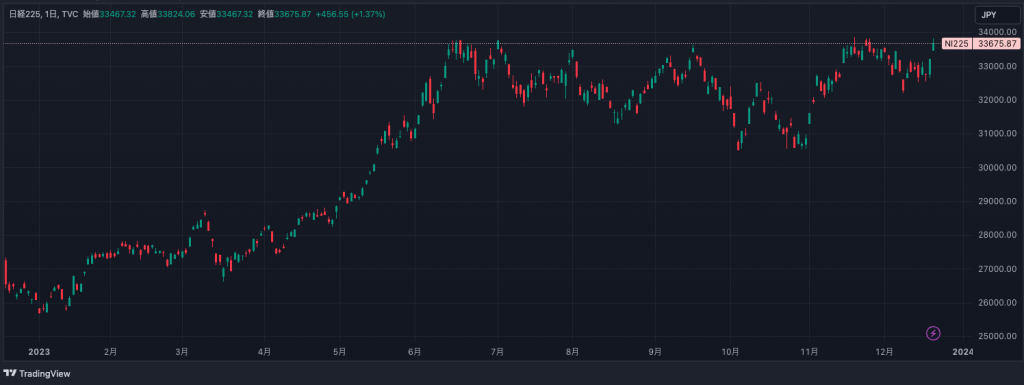Click the 4月 time axis label
The image size is (1024, 385).
[263, 352]
